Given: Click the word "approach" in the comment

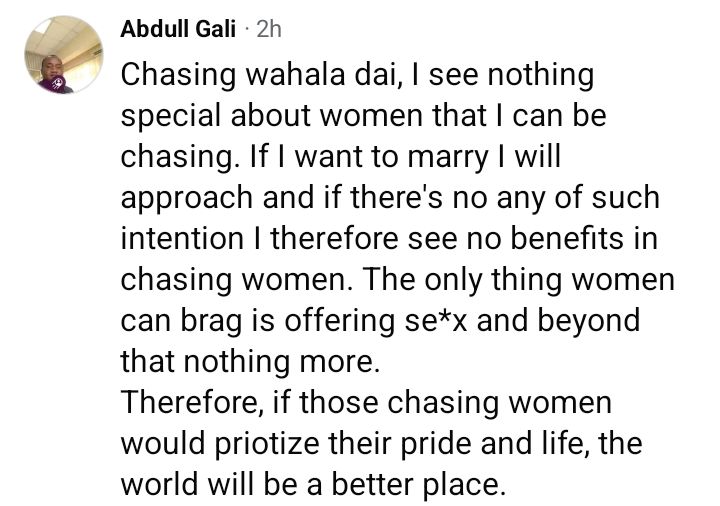Looking at the screenshot, I should [185, 198].
